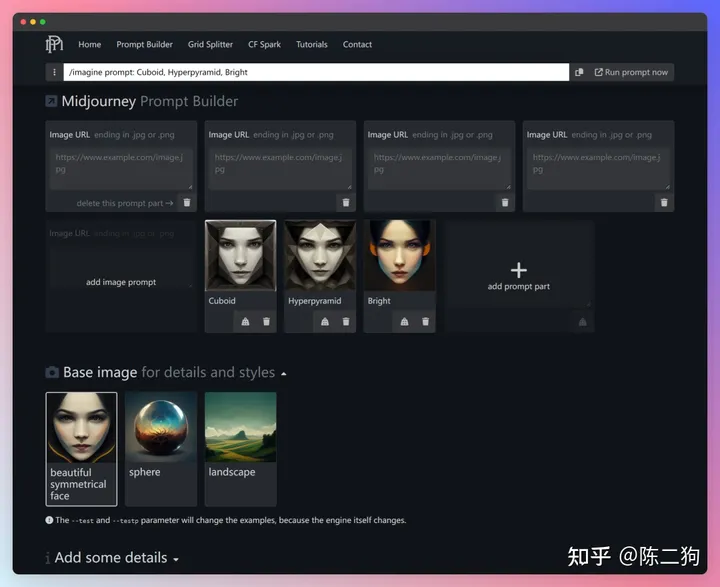This screenshot has width=720, height=587.
Task: Choose the landscape base image
Action: tap(241, 449)
